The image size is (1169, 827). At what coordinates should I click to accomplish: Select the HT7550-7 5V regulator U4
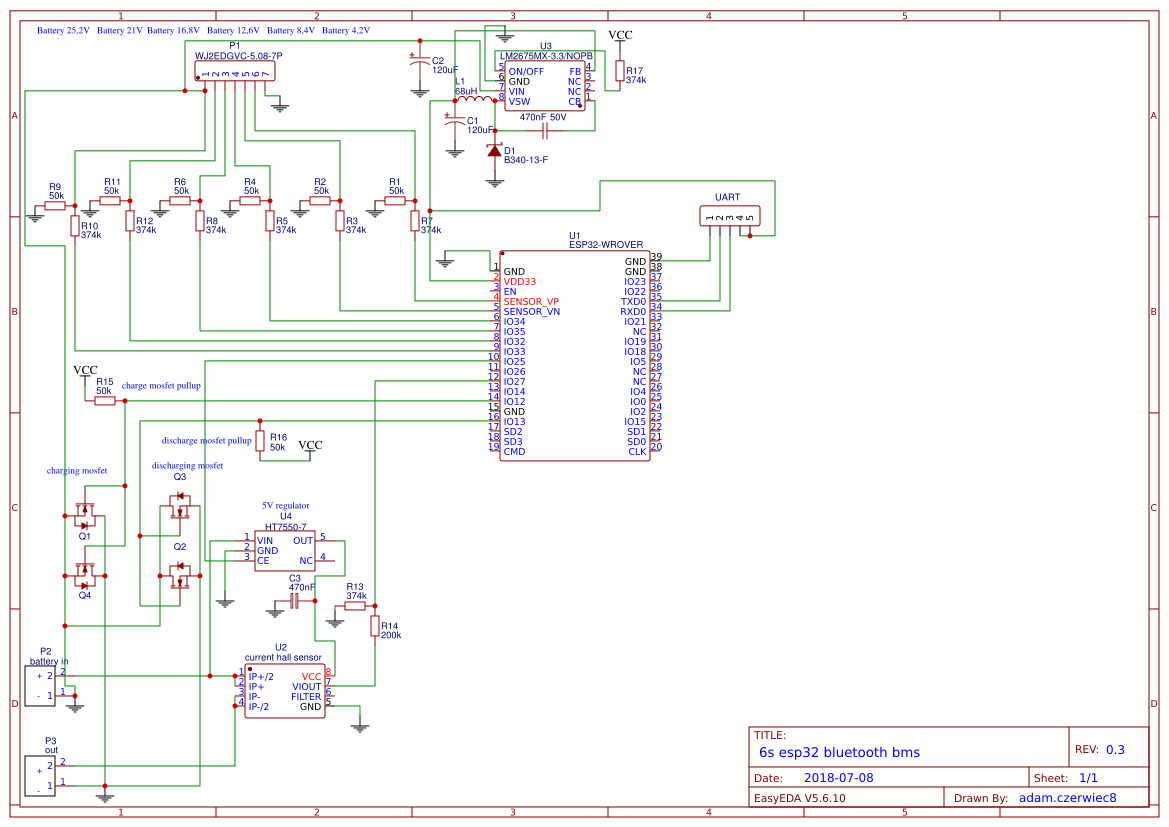click(x=285, y=550)
